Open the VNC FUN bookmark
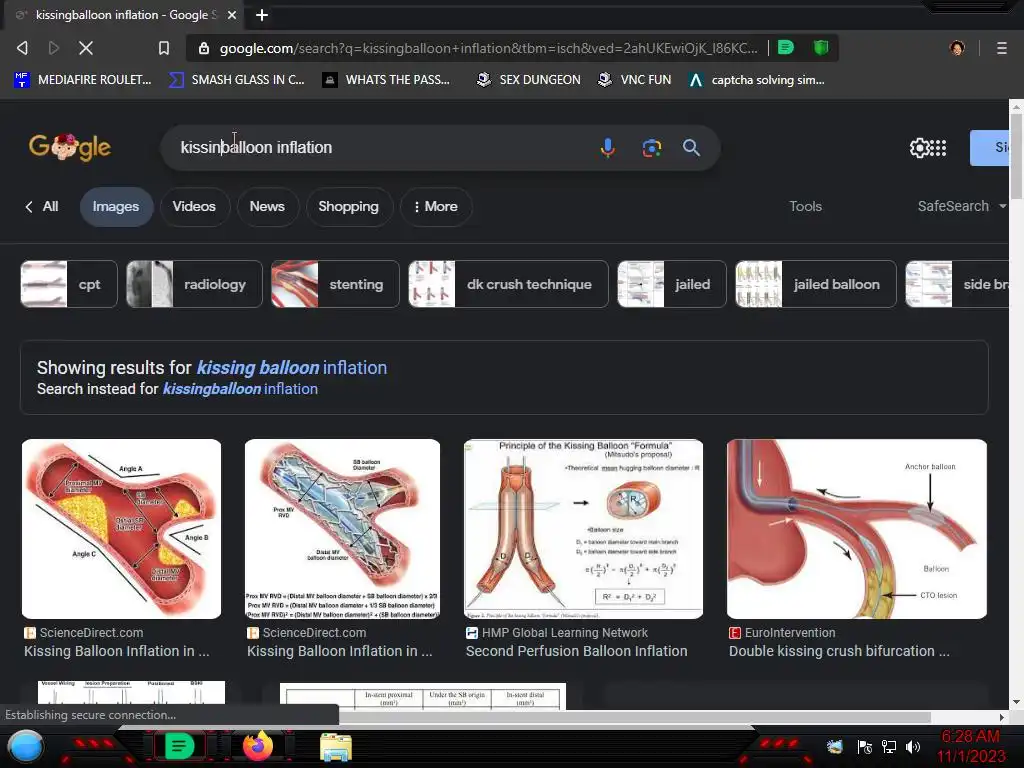This screenshot has width=1024, height=768. coord(635,80)
